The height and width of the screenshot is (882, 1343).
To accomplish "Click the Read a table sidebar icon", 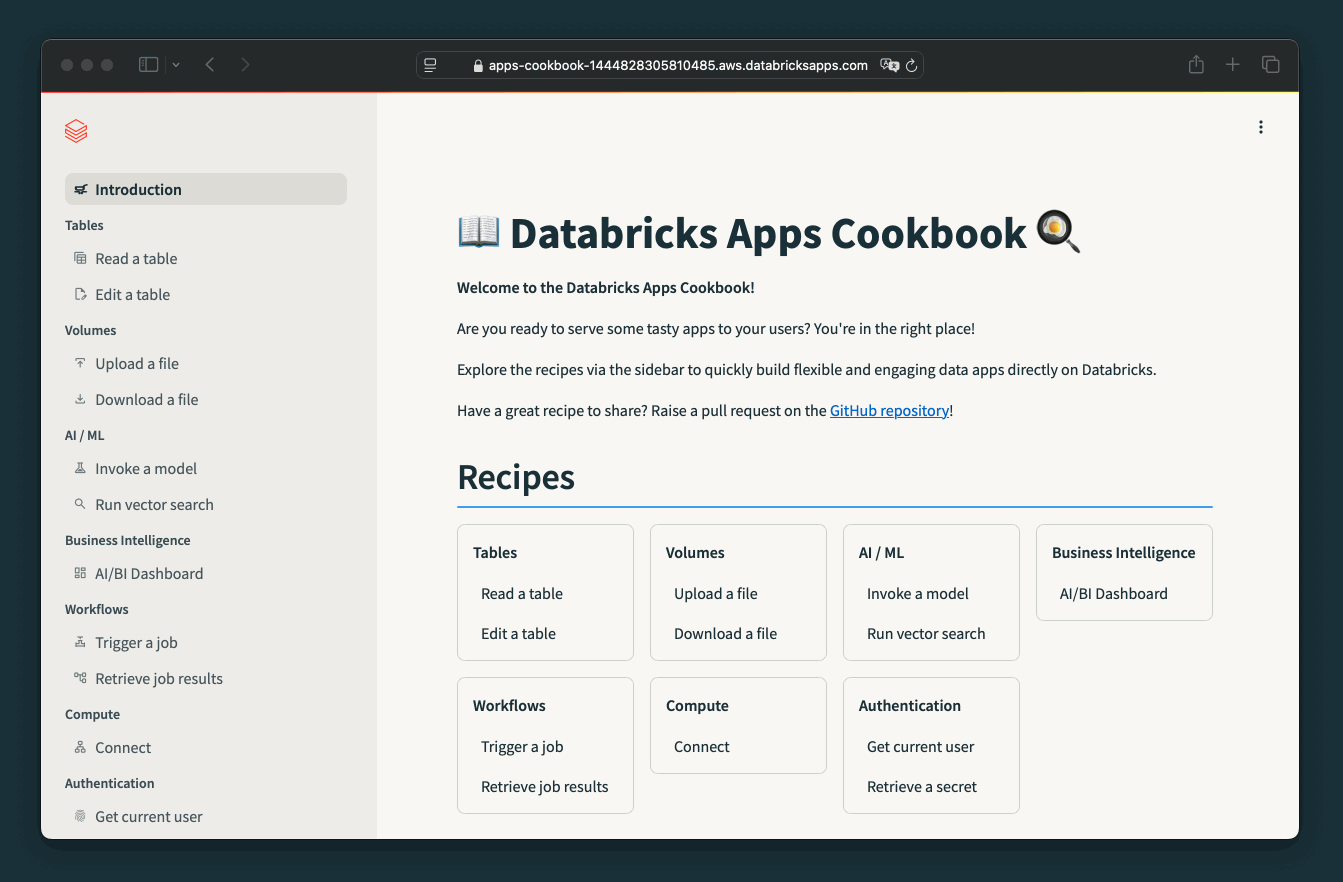I will pyautogui.click(x=80, y=258).
